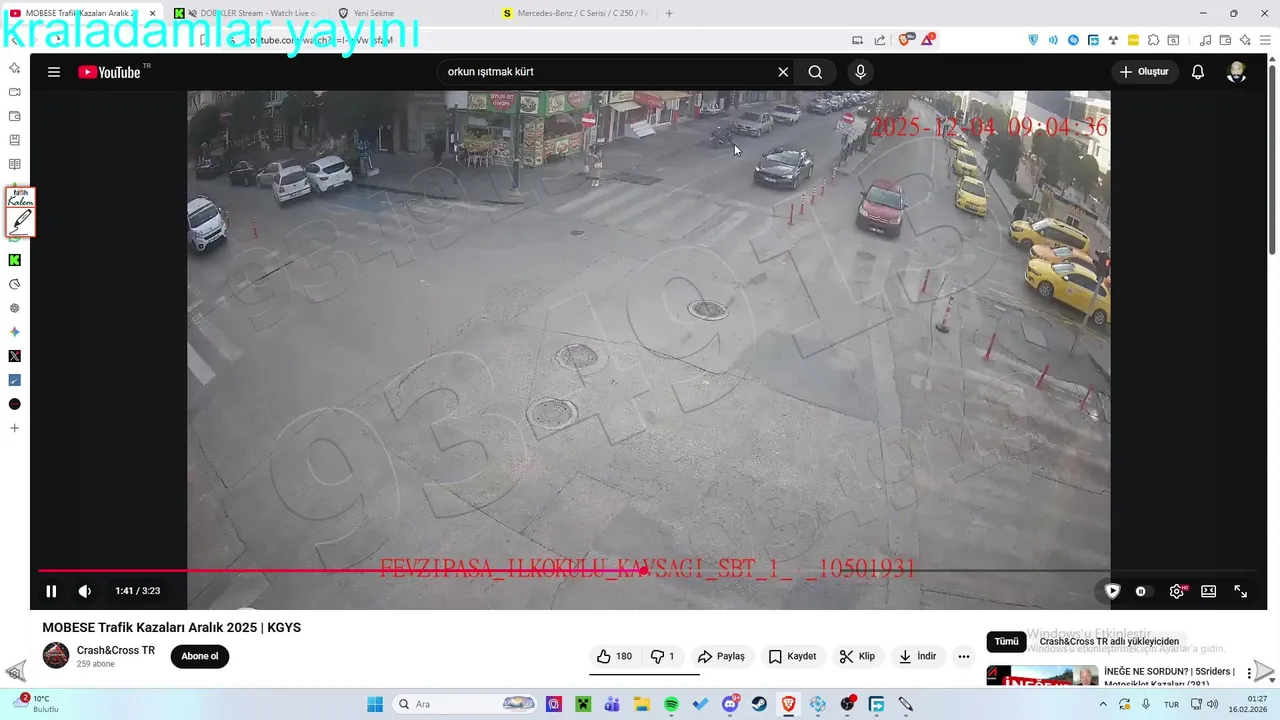Open the Kalem pen tool
The height and width of the screenshot is (720, 1280).
pos(20,212)
